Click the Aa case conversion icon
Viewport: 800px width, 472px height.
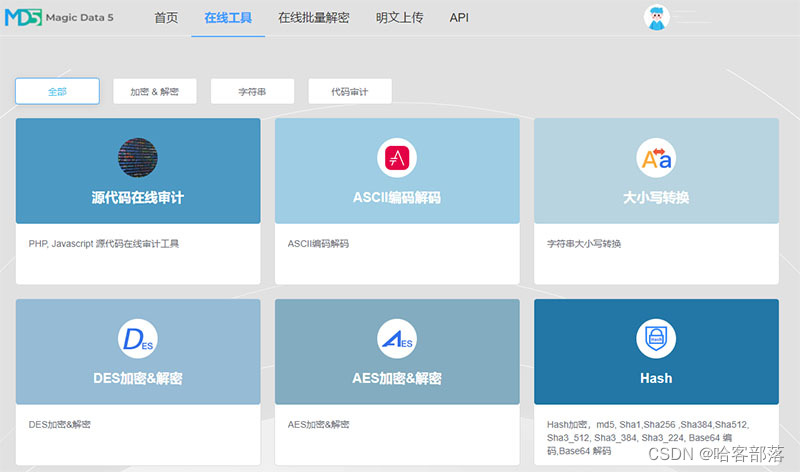point(656,158)
